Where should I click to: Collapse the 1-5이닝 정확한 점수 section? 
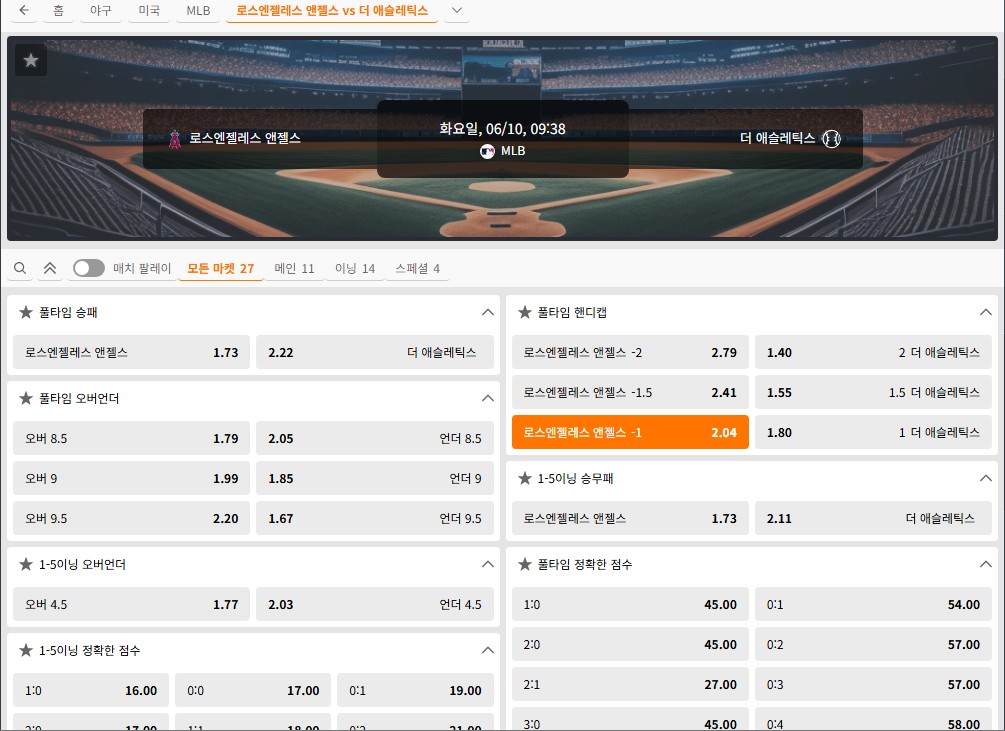[488, 650]
